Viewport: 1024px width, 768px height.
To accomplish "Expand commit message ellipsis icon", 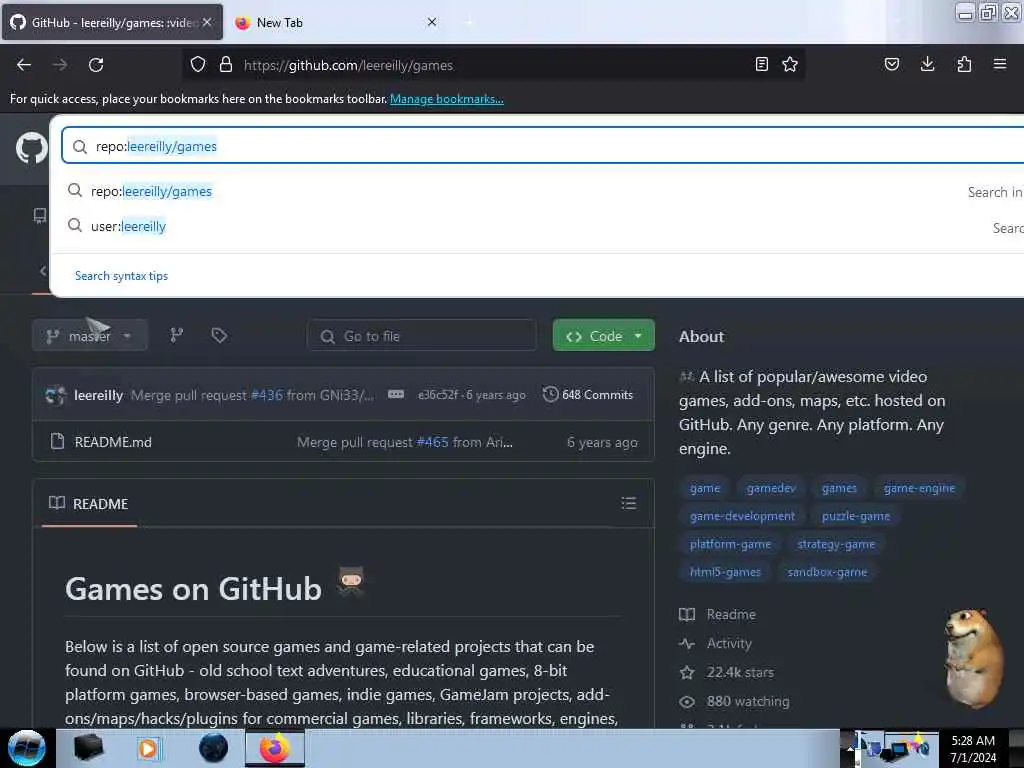I will coord(396,394).
